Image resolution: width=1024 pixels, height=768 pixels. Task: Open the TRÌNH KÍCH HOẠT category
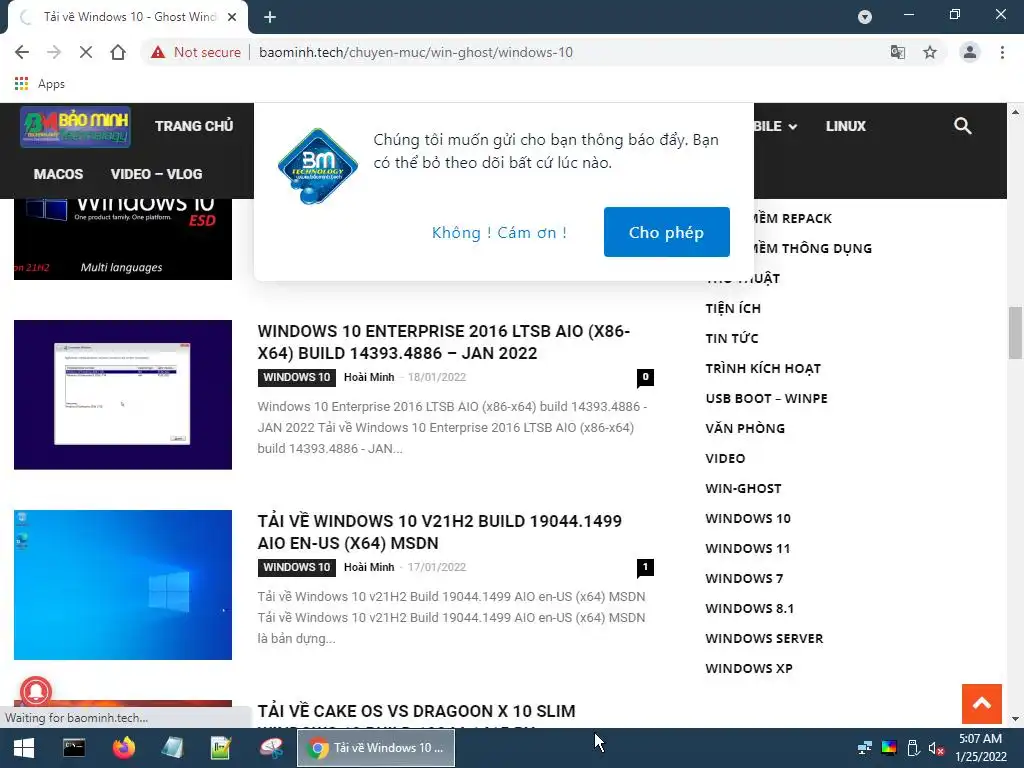(x=763, y=368)
